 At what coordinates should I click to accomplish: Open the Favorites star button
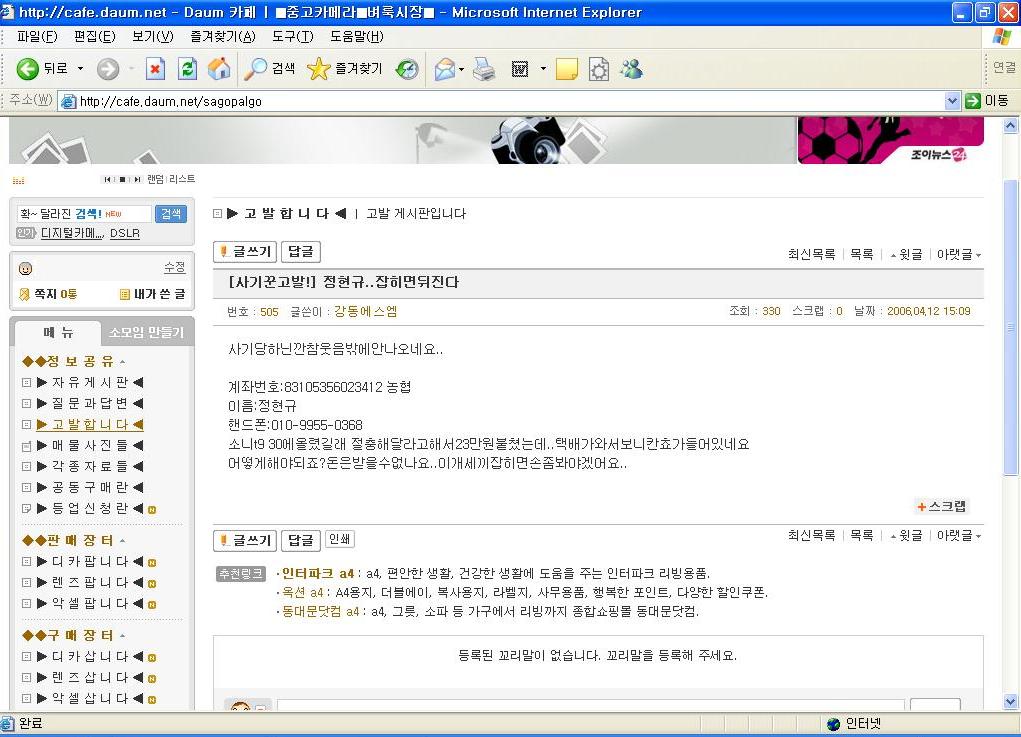click(x=345, y=69)
